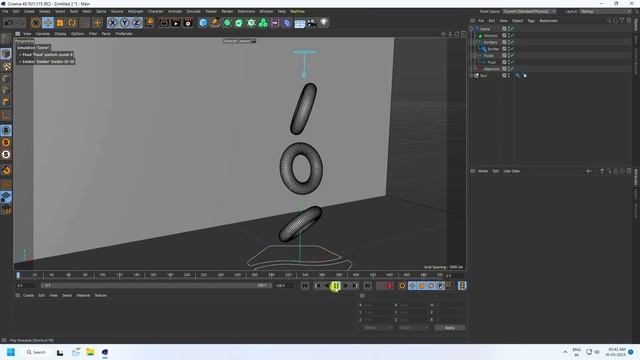640x360 pixels.
Task: Open the viewport Cameras menu
Action: (x=43, y=34)
